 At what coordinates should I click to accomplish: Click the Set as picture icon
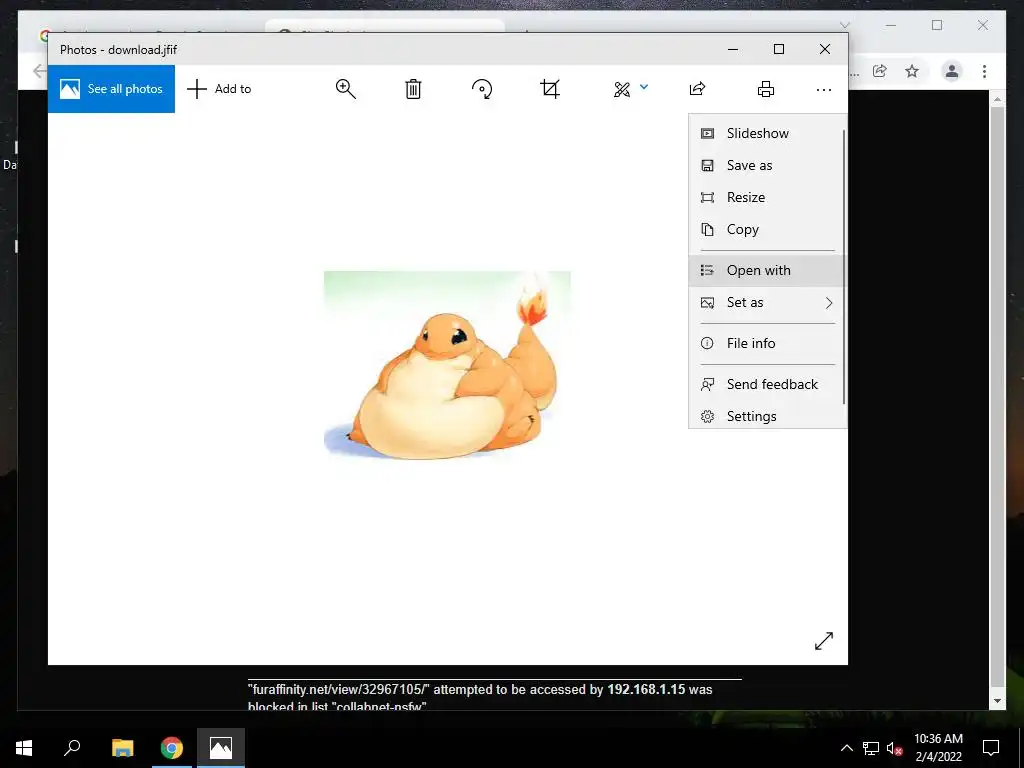click(707, 302)
